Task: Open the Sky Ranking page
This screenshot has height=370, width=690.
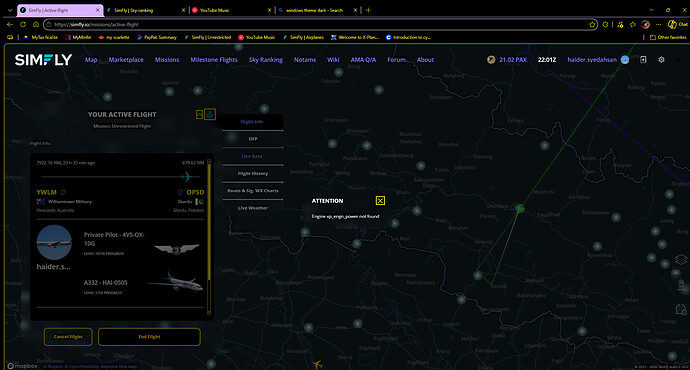Action: point(266,59)
